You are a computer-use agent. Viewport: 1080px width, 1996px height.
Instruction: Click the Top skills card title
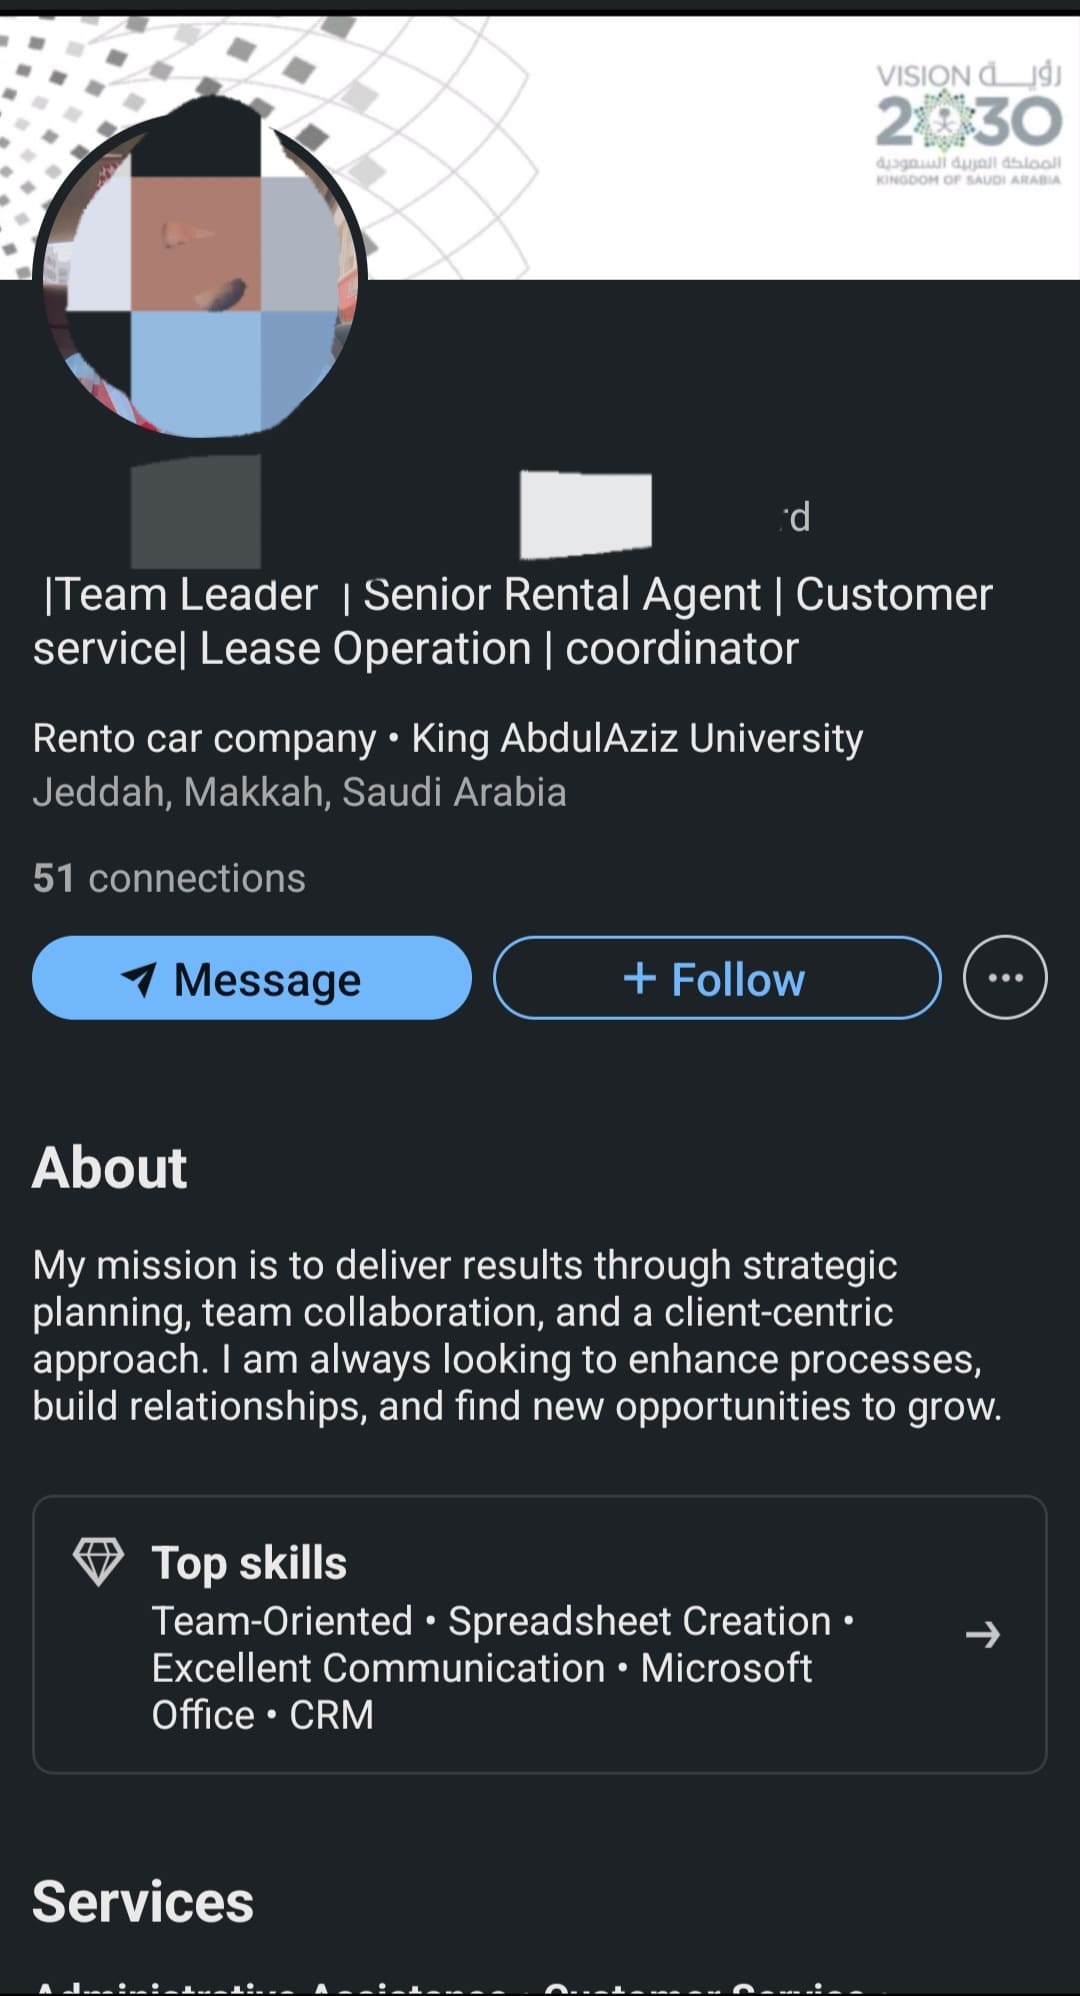coord(249,1562)
